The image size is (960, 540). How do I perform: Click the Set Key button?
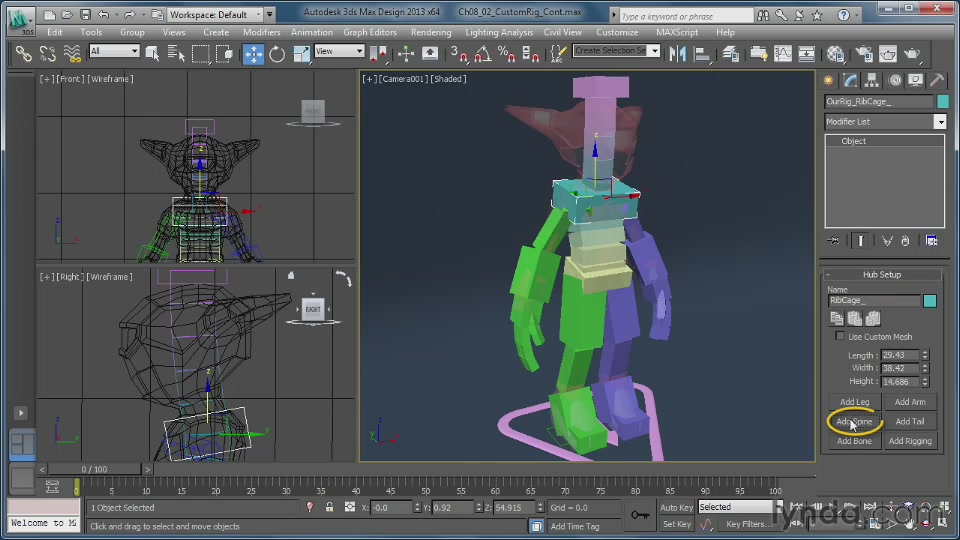click(x=677, y=524)
